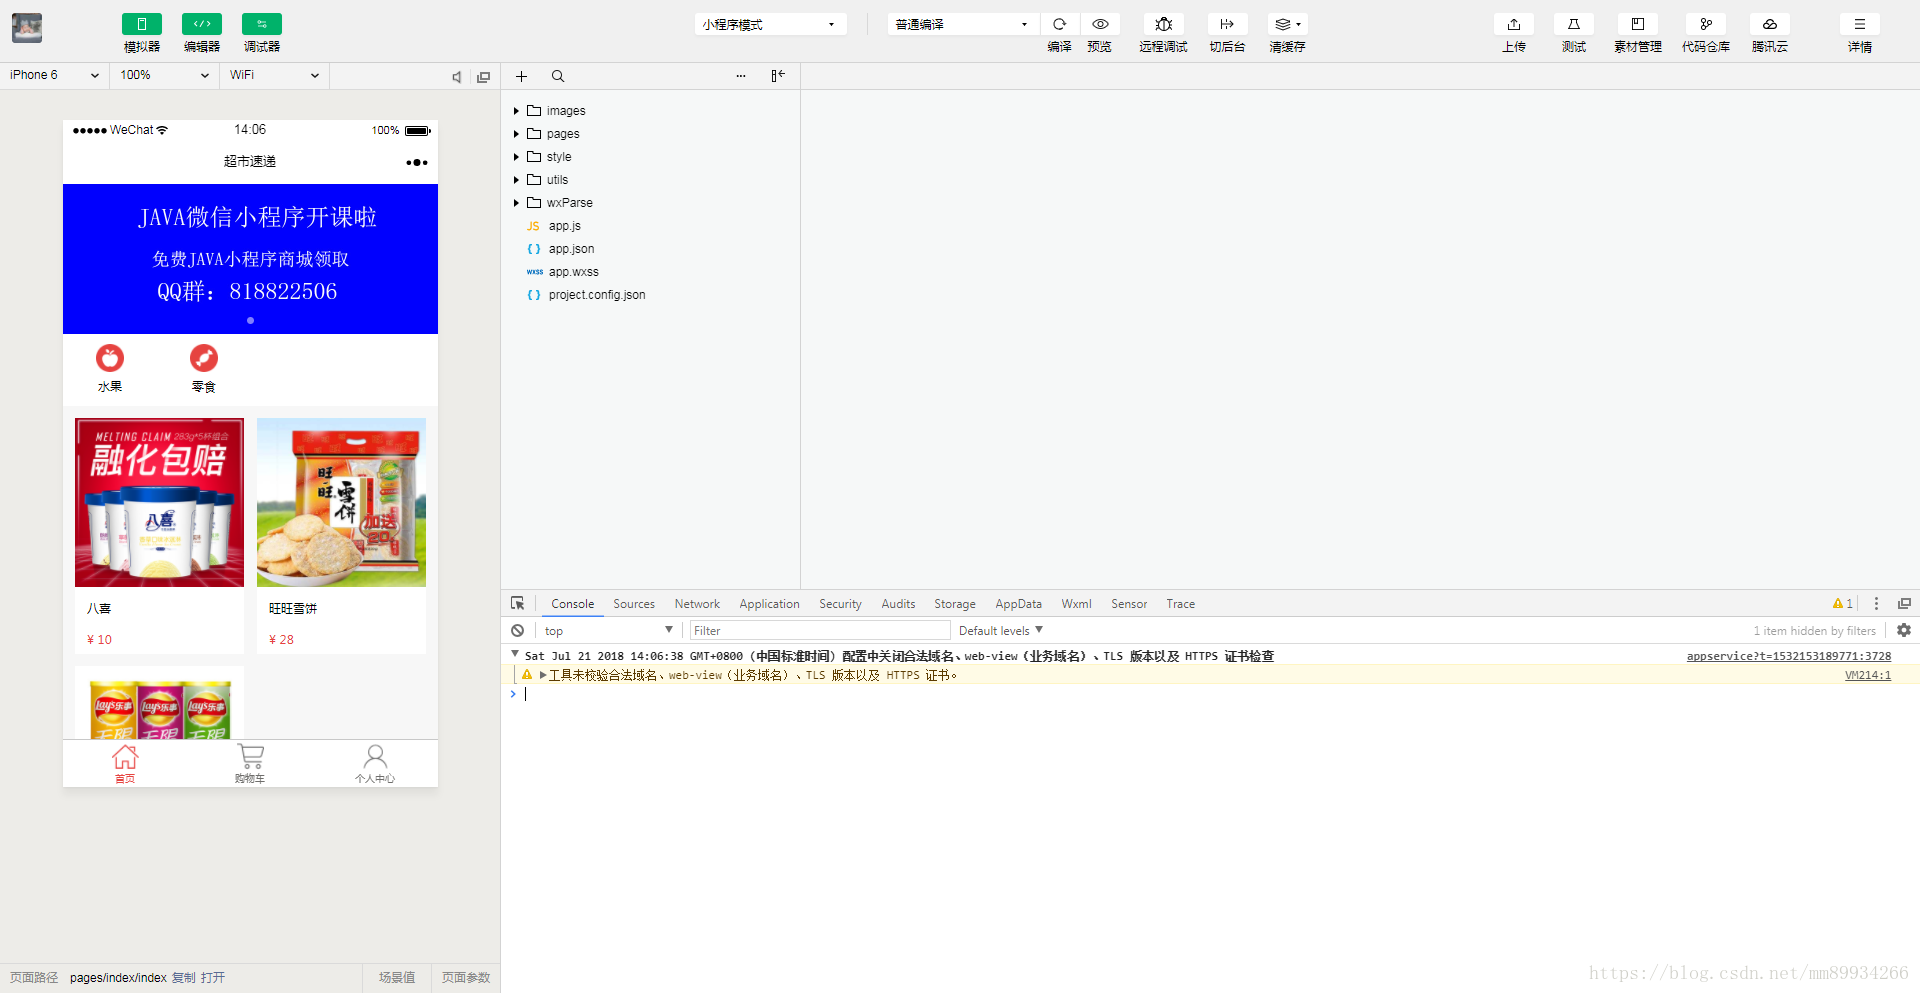Click the search icon in file panel
The width and height of the screenshot is (1920, 993).
[x=558, y=76]
